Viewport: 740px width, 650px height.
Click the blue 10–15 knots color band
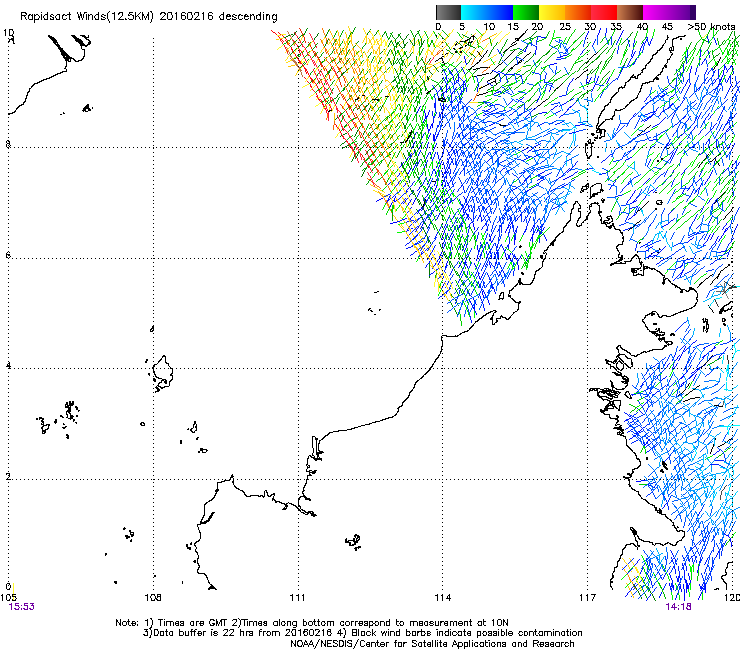point(500,12)
